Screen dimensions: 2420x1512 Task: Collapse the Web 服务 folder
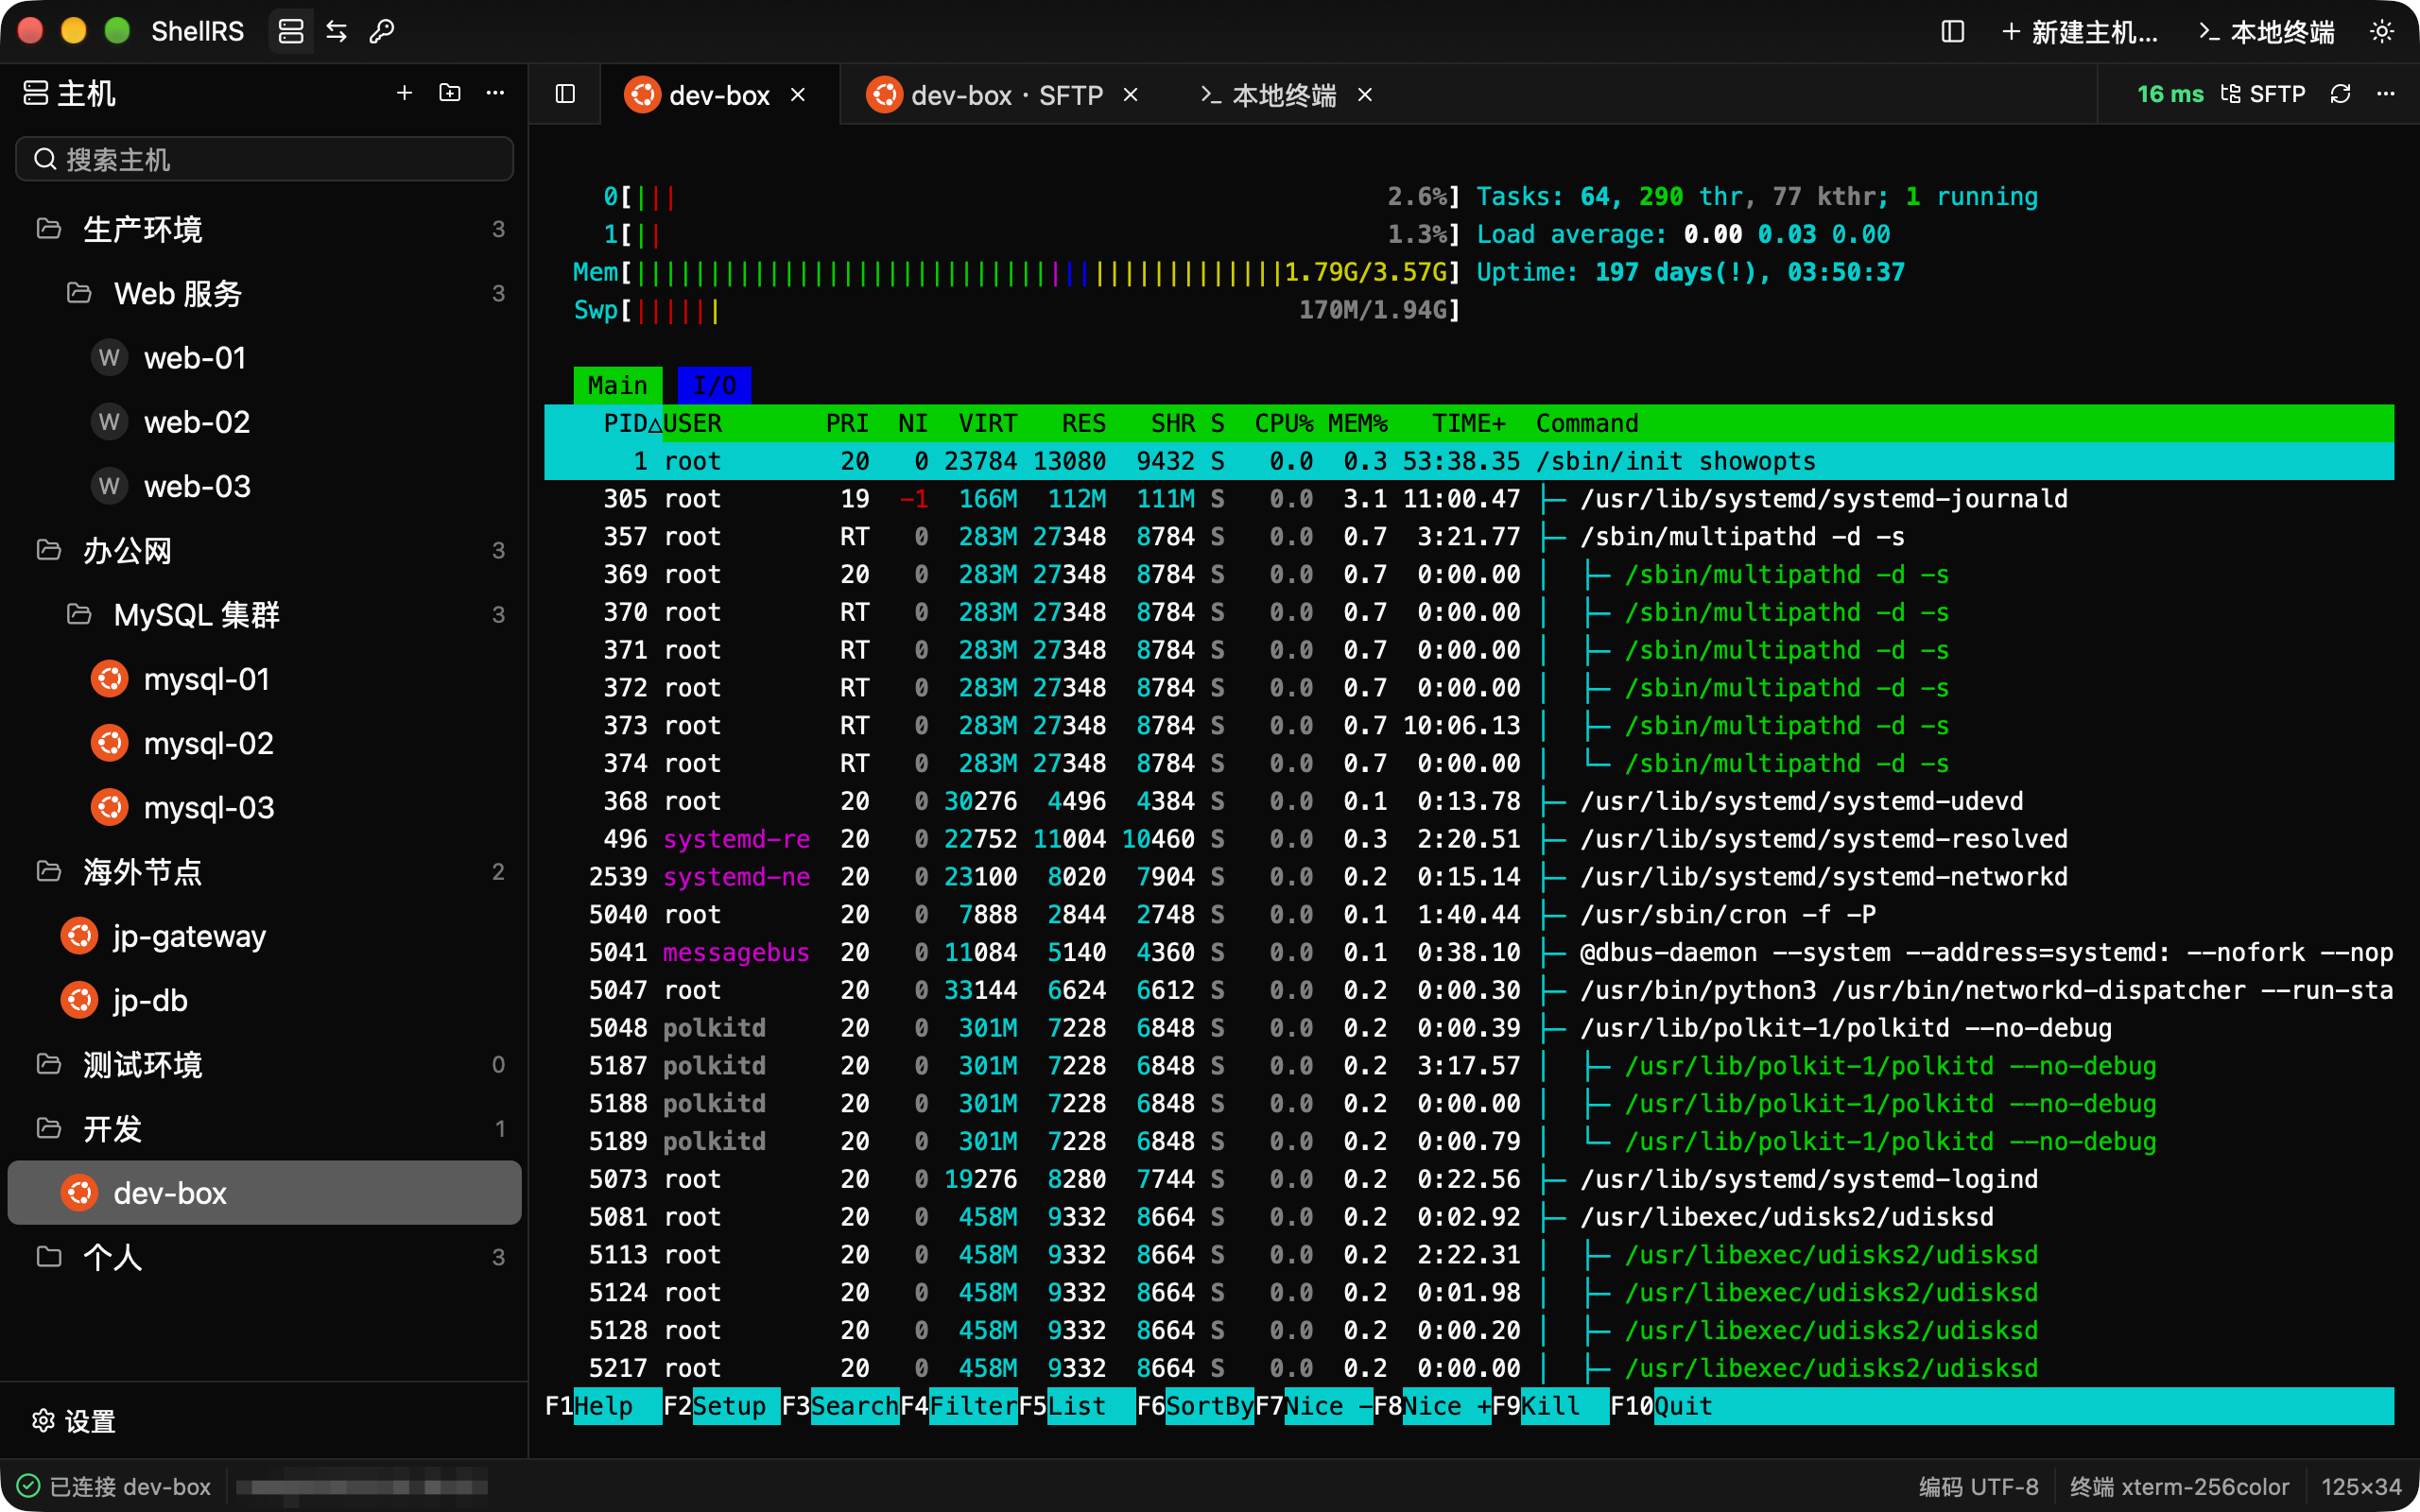coord(265,293)
